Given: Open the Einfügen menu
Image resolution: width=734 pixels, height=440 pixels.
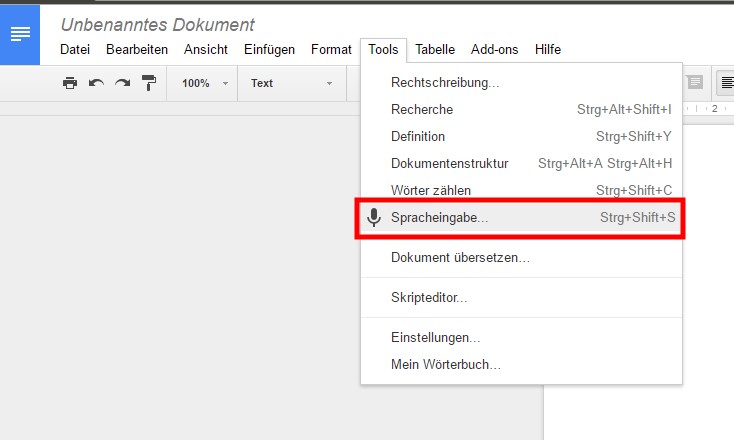Looking at the screenshot, I should pos(269,50).
